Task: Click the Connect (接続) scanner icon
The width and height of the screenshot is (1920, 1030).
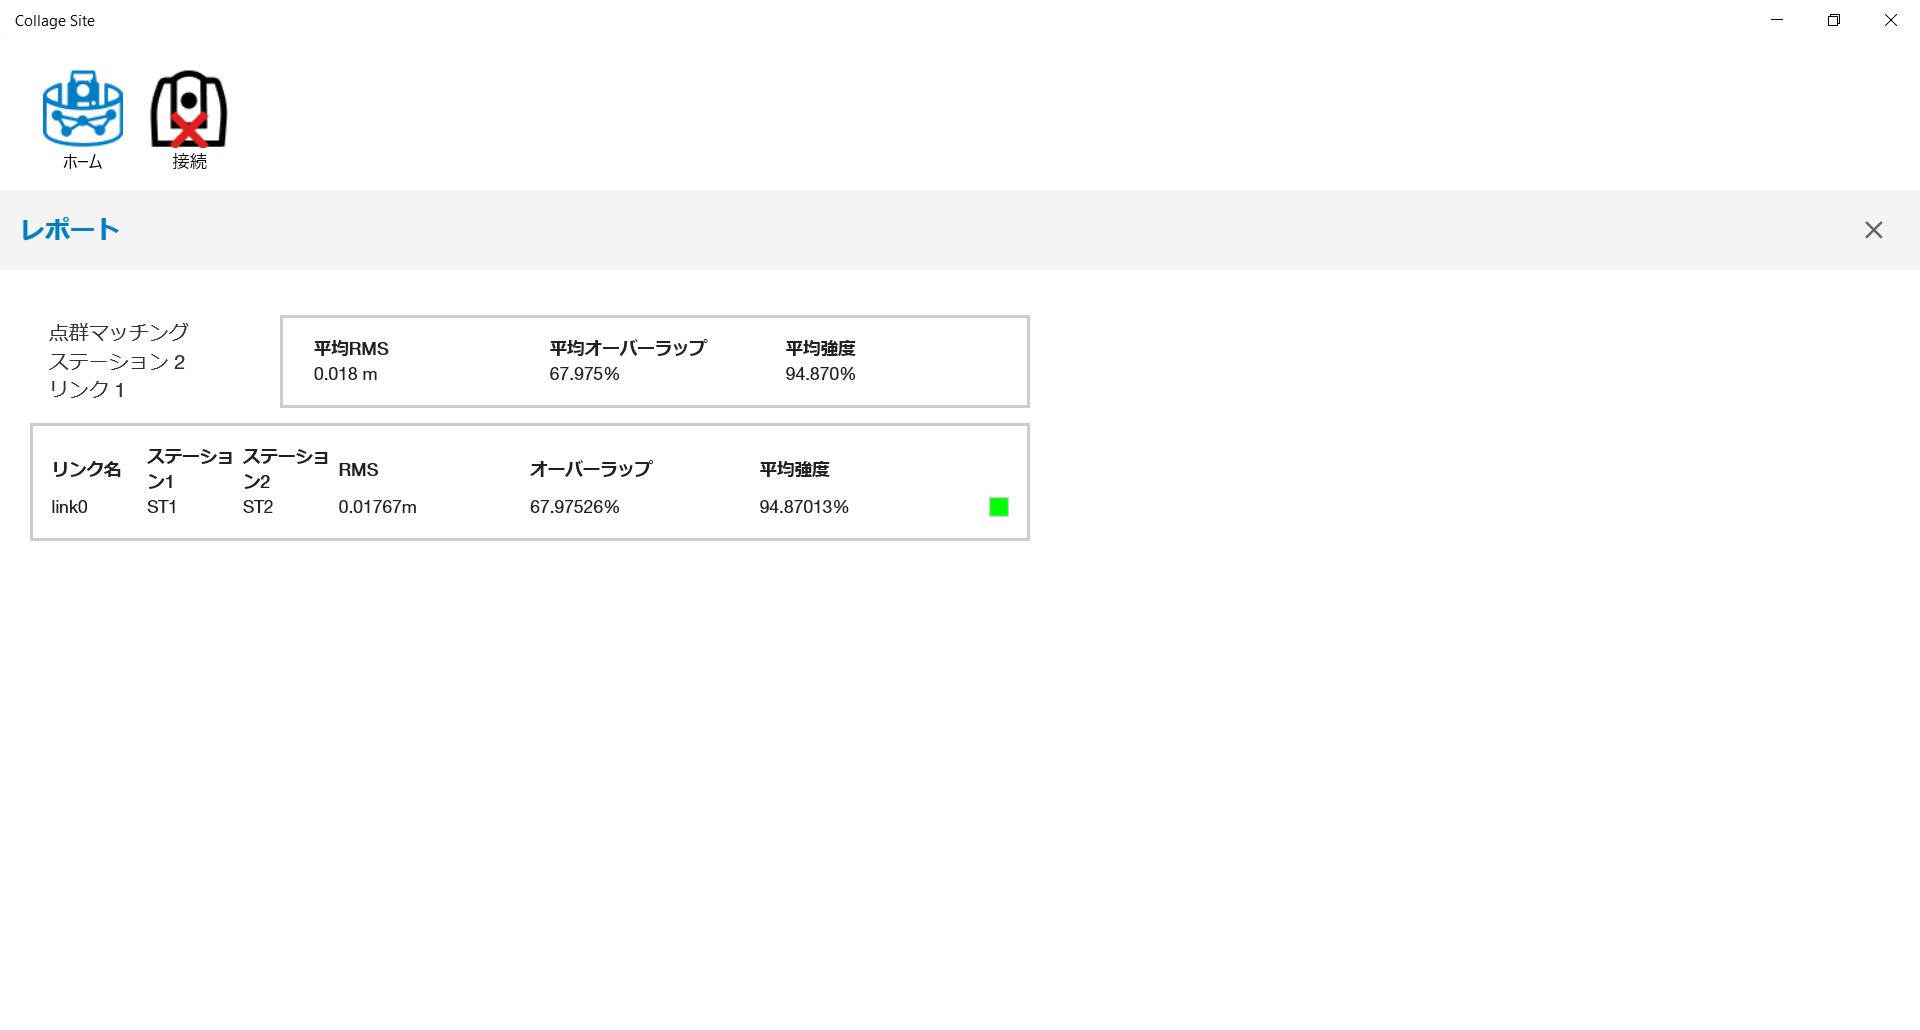Action: [x=189, y=110]
